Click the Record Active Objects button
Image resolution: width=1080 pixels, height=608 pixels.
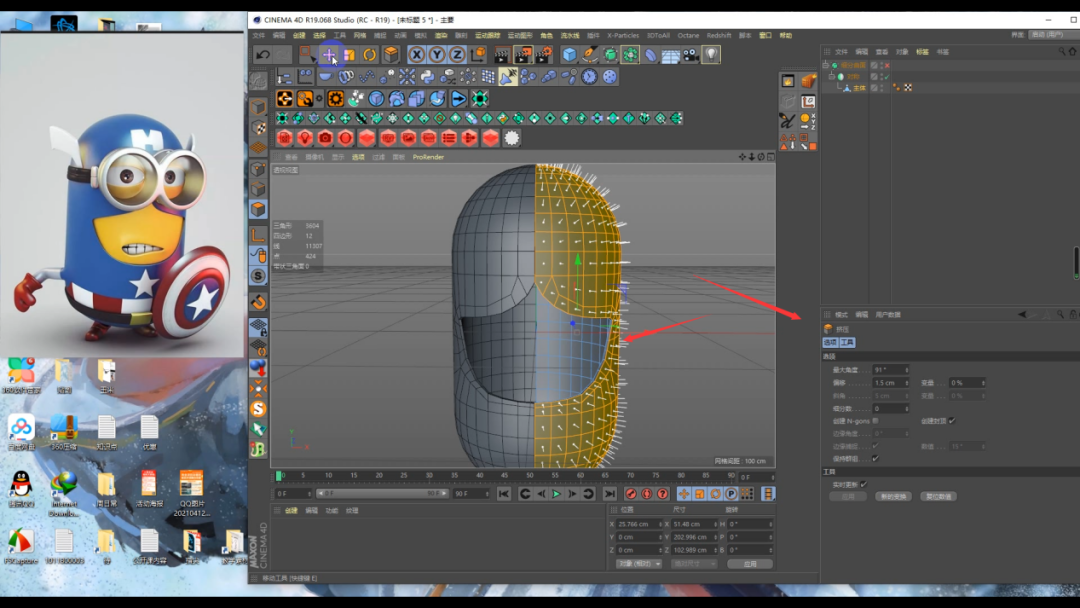click(x=630, y=494)
